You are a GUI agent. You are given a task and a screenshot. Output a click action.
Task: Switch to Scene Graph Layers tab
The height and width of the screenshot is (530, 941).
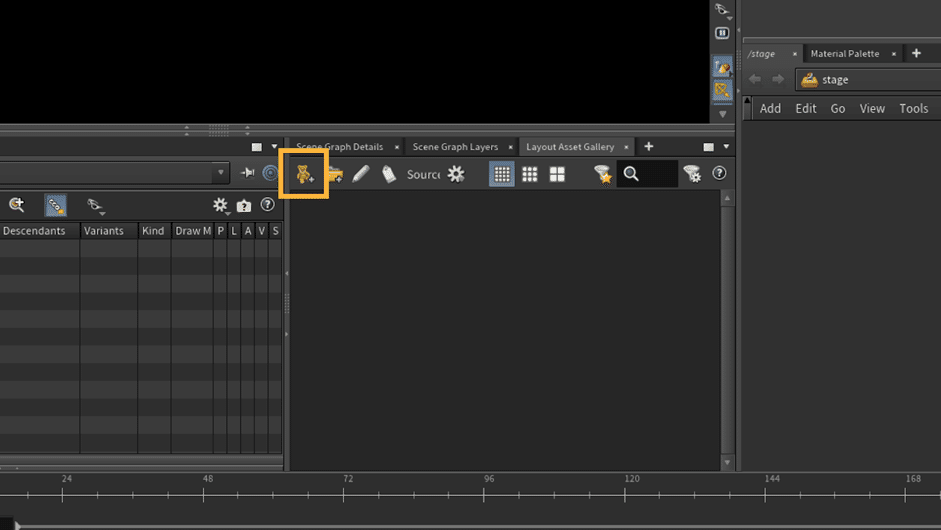[x=455, y=146]
